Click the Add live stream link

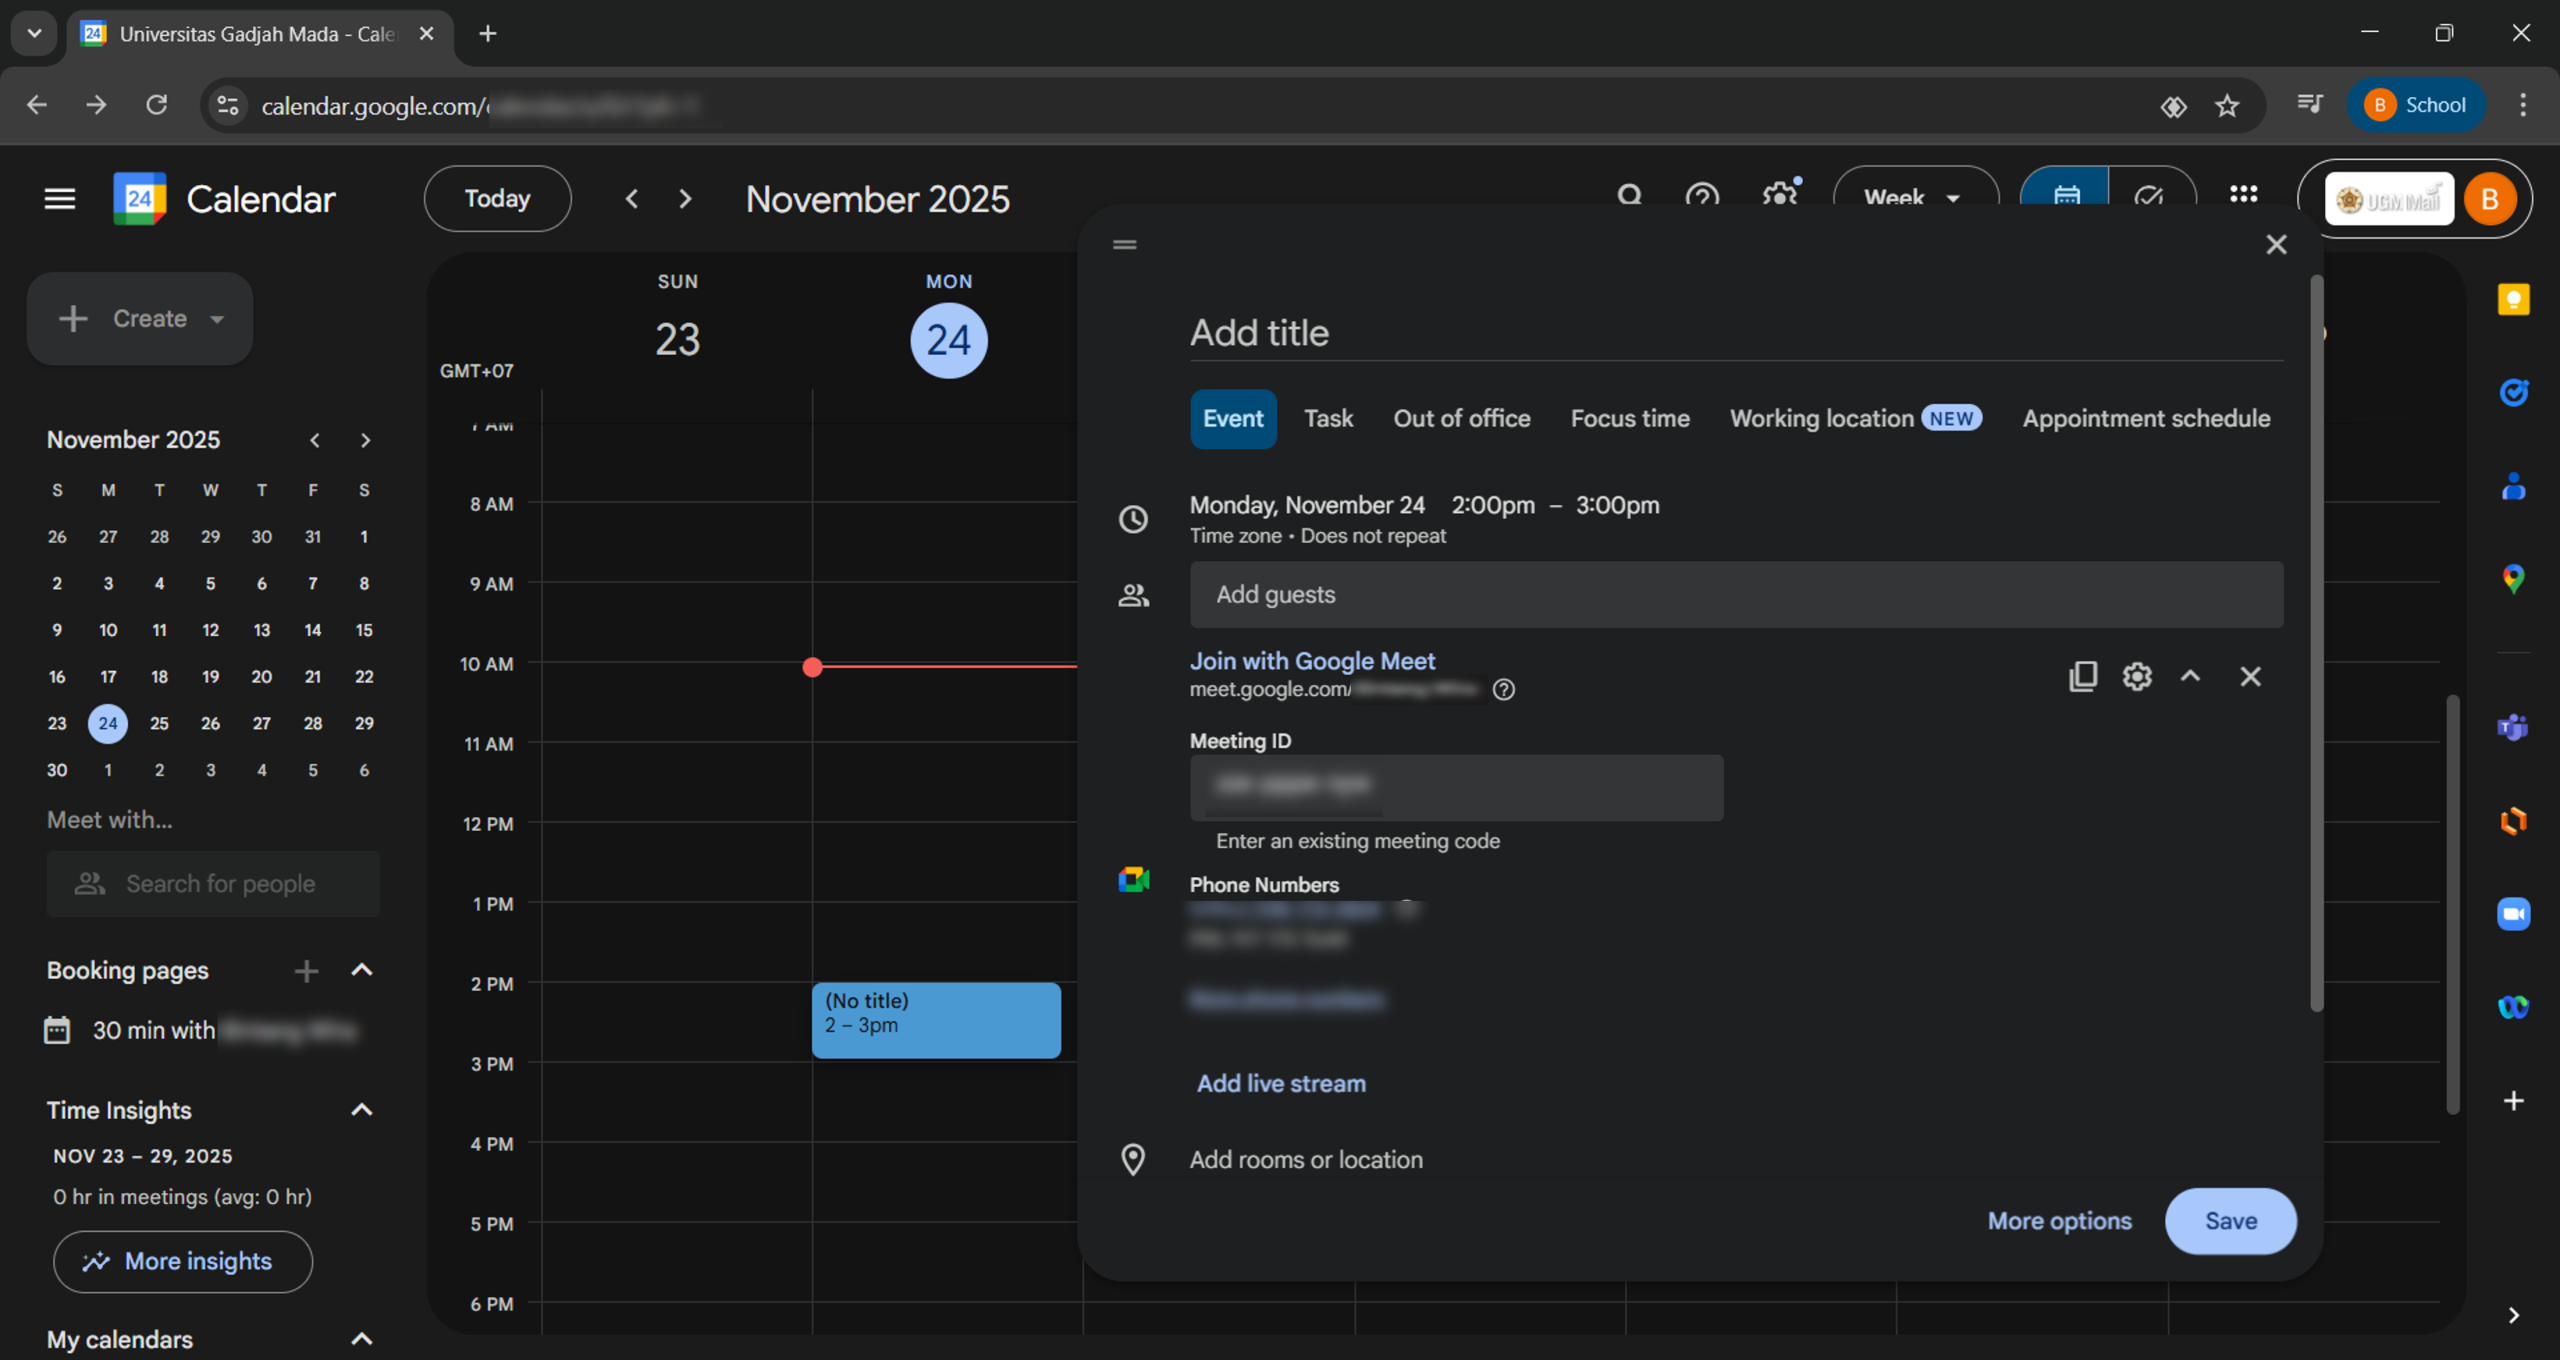pyautogui.click(x=1280, y=1083)
